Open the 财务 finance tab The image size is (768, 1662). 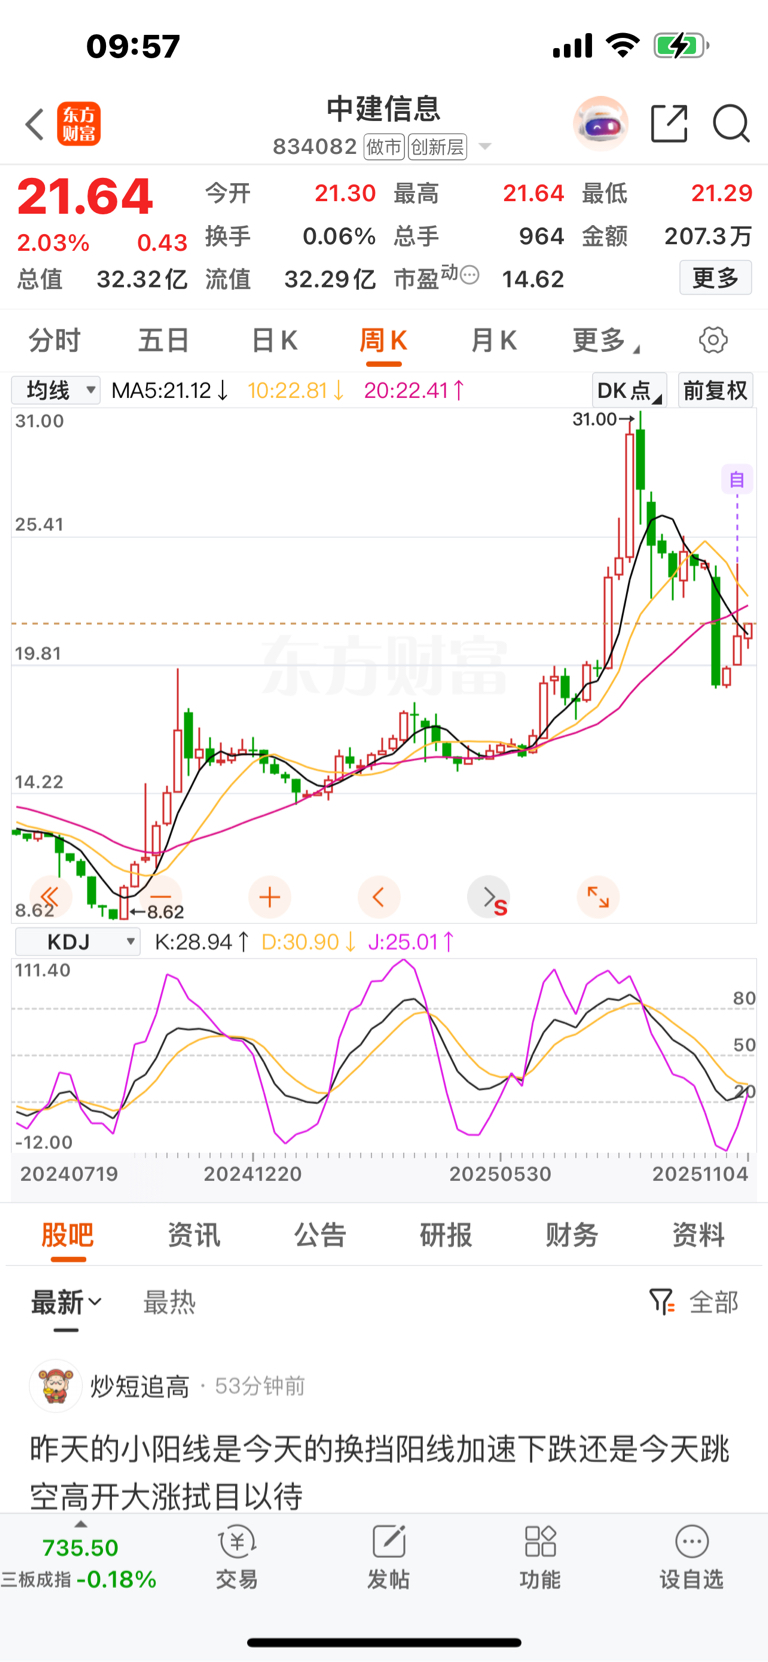click(x=572, y=1235)
